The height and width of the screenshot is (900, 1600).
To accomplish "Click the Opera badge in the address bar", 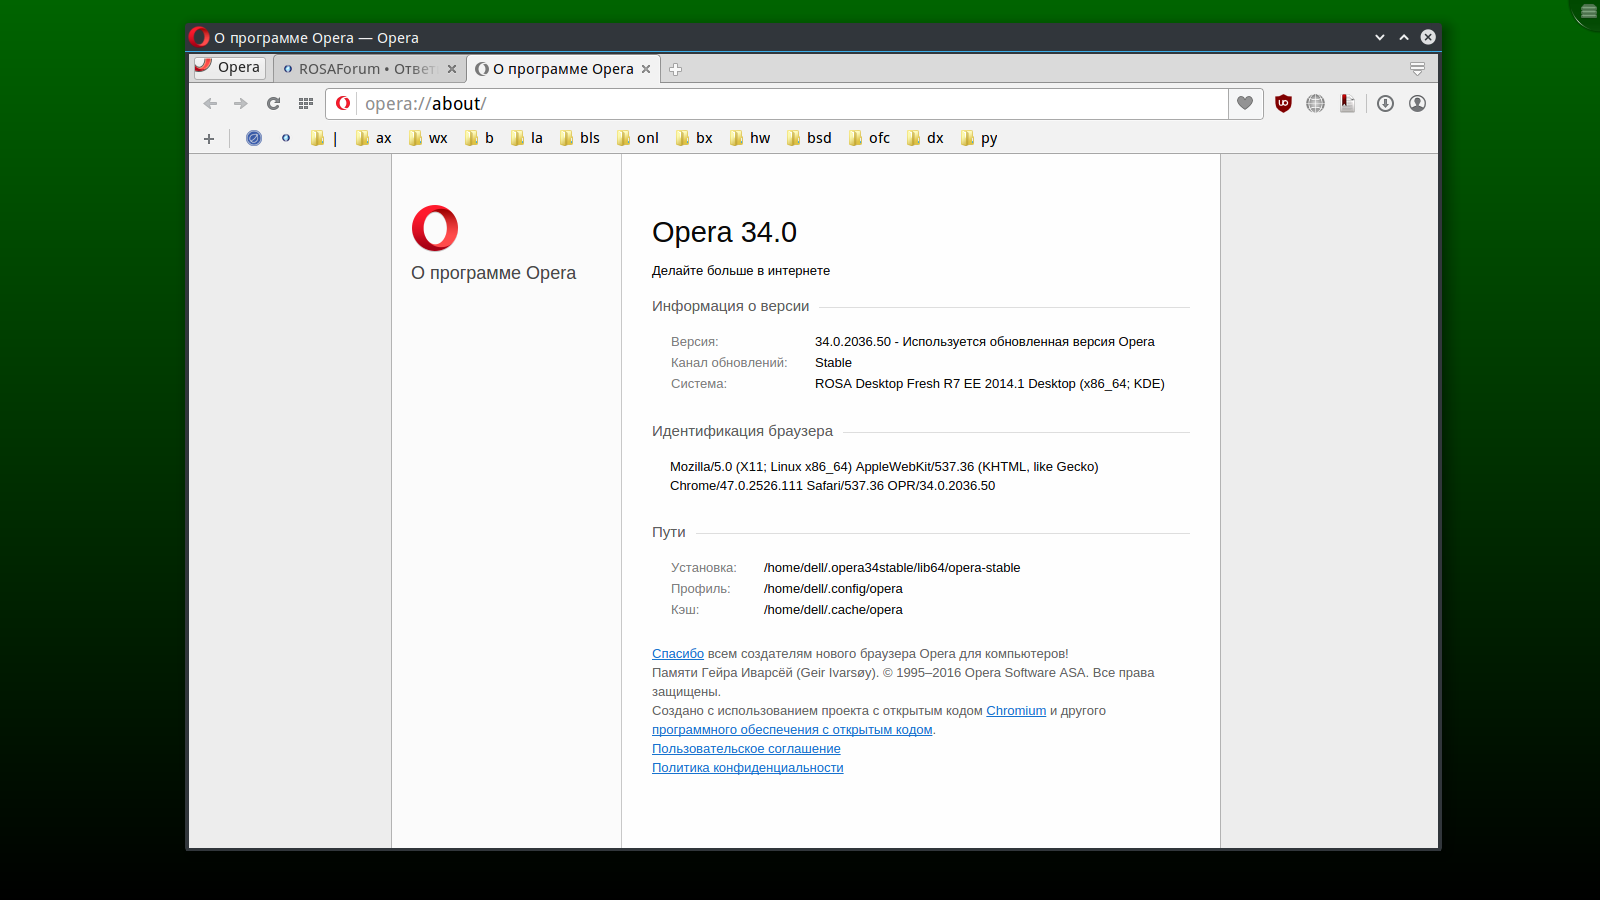I will click(343, 103).
